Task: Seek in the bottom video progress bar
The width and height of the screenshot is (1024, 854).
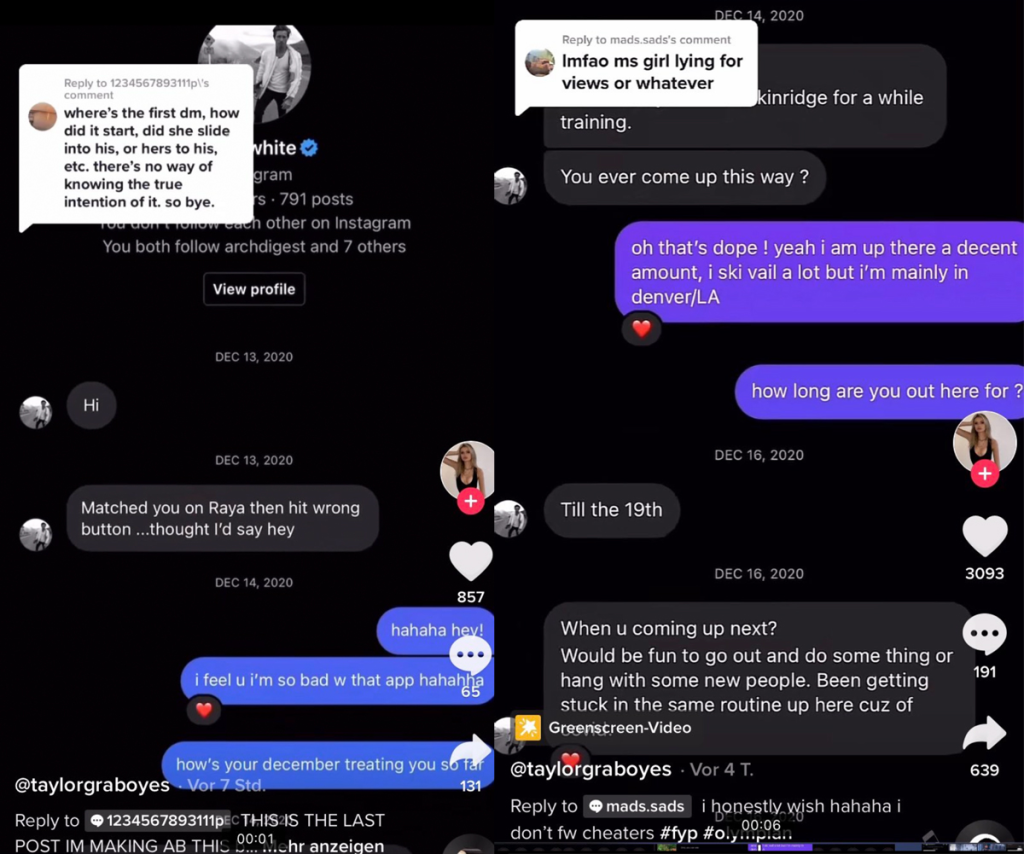Action: pyautogui.click(x=759, y=847)
